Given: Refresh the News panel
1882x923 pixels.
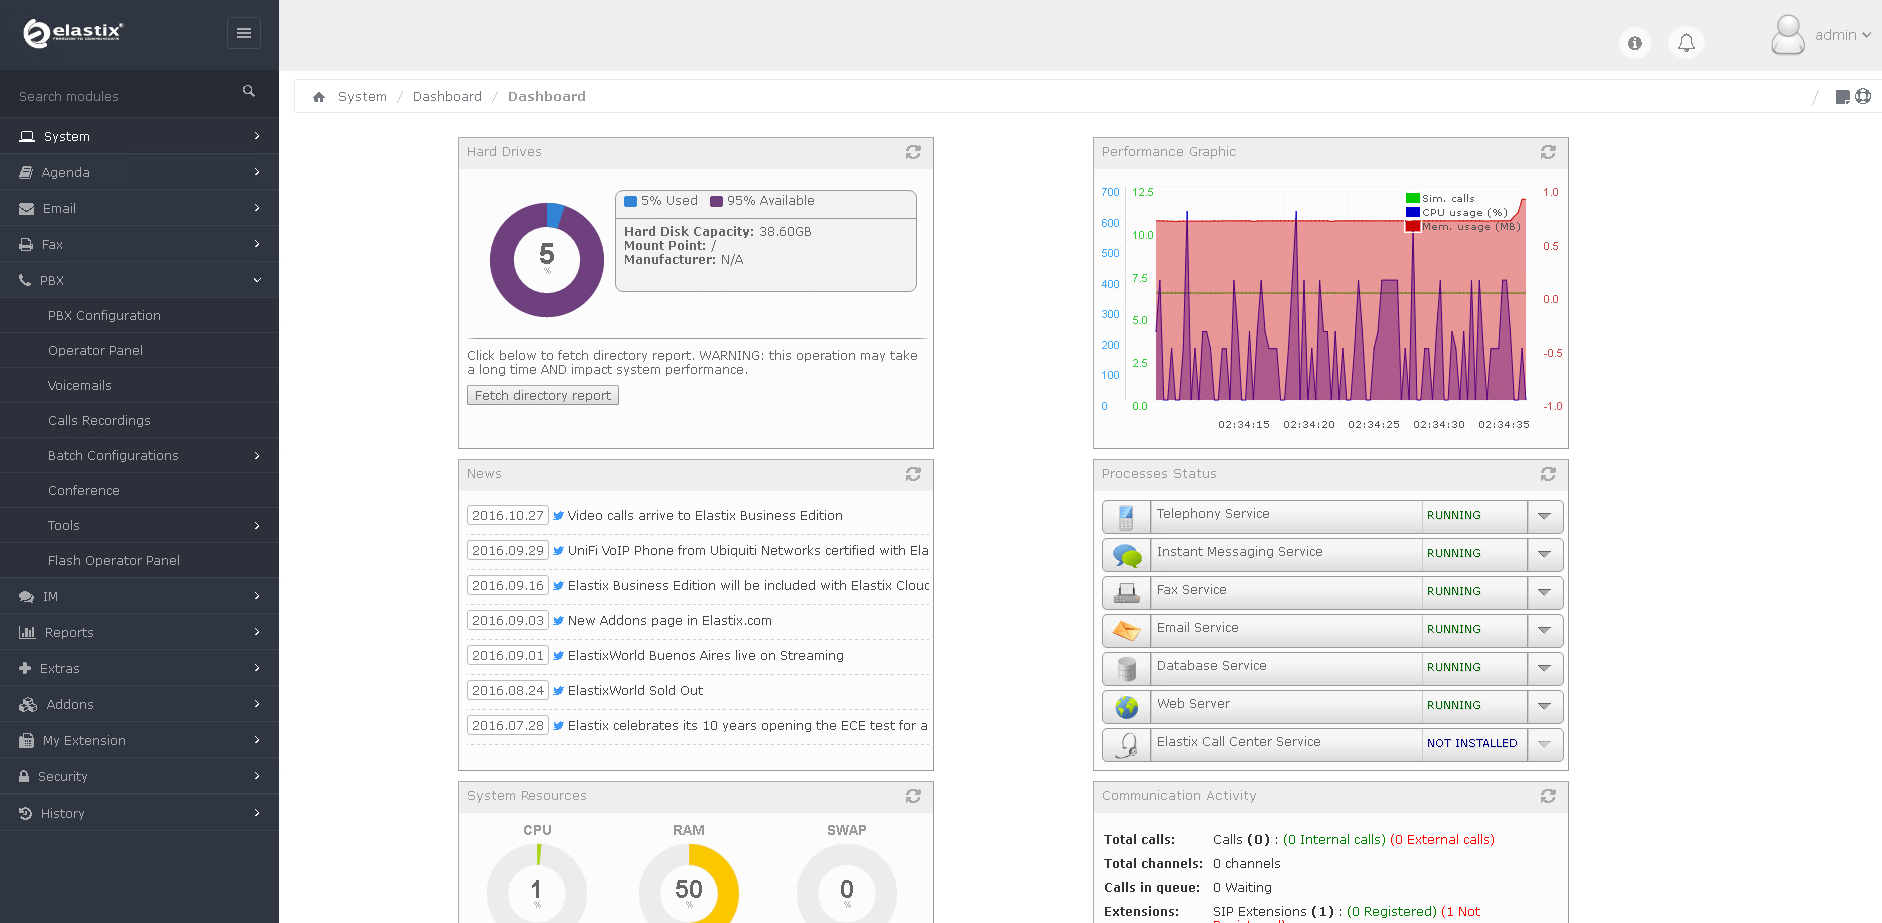Looking at the screenshot, I should click(913, 474).
